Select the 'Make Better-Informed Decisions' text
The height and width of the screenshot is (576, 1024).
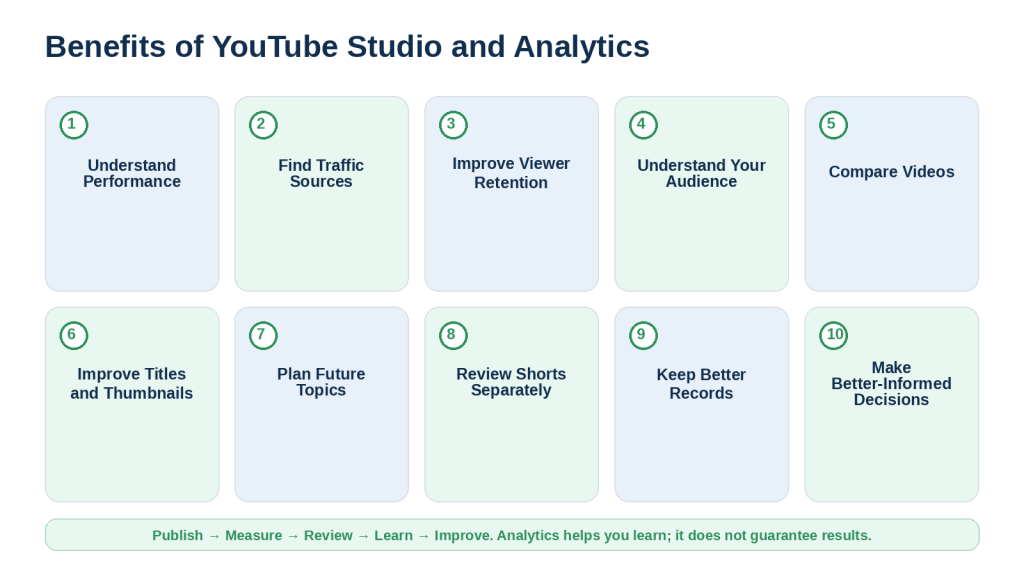891,383
